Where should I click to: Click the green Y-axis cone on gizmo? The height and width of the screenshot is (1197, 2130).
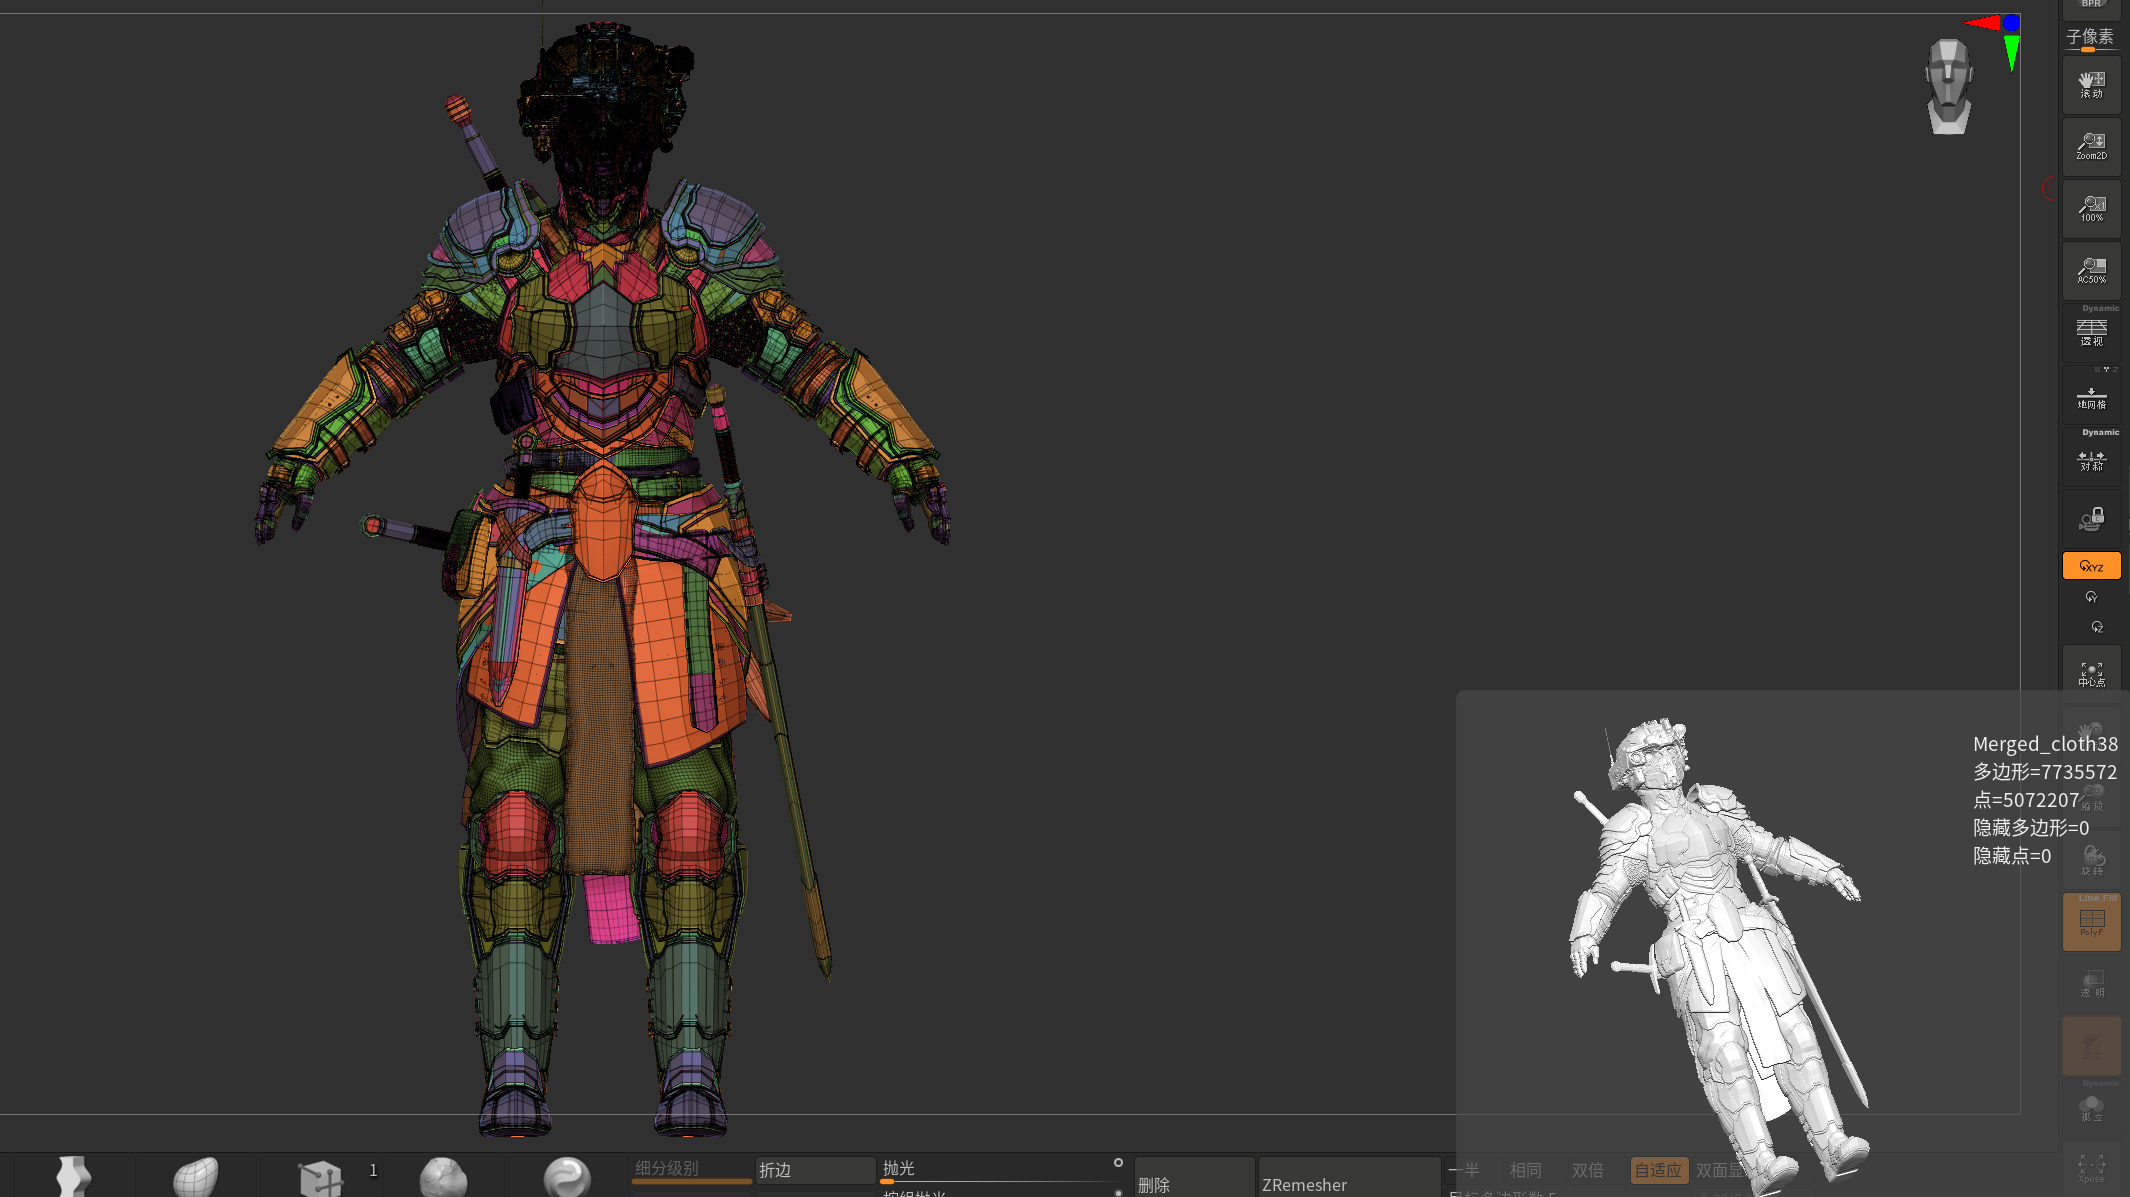[x=2012, y=52]
